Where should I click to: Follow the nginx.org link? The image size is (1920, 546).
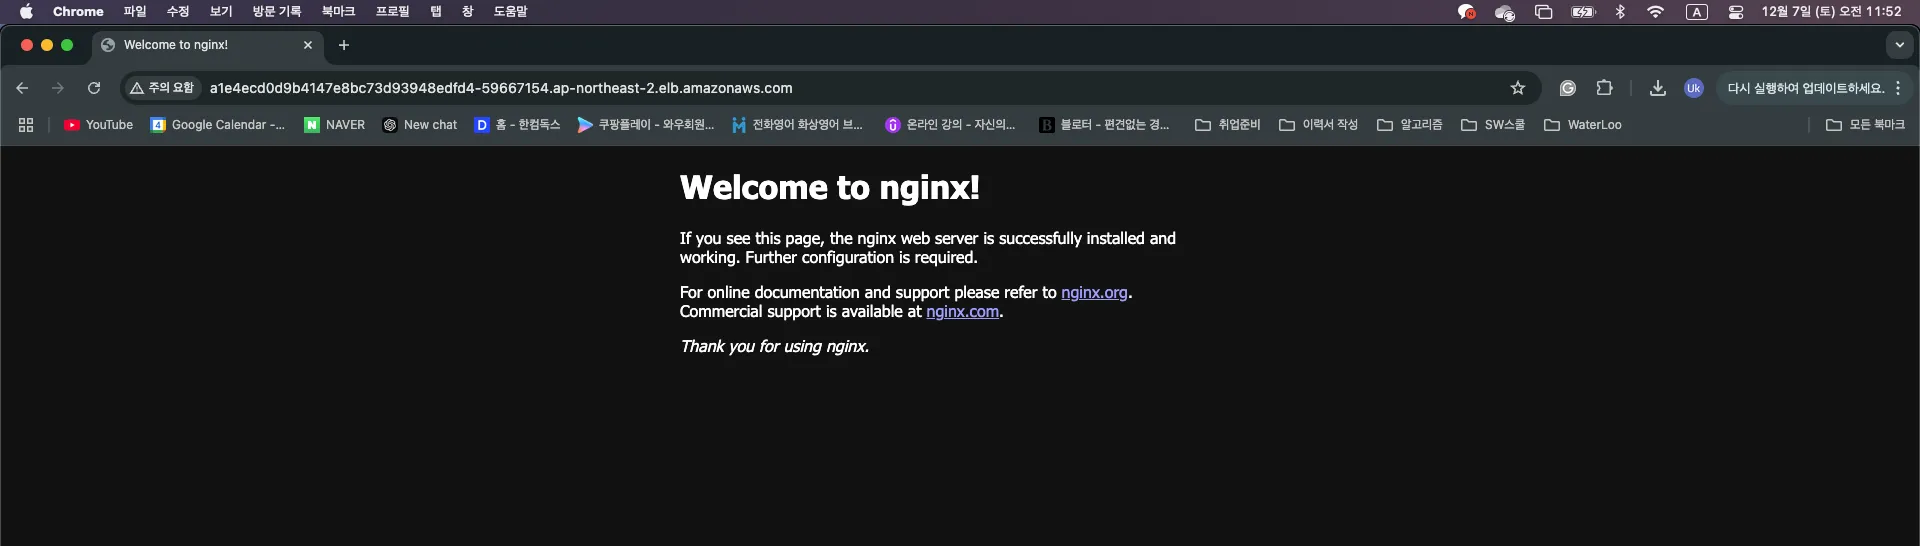(1094, 292)
